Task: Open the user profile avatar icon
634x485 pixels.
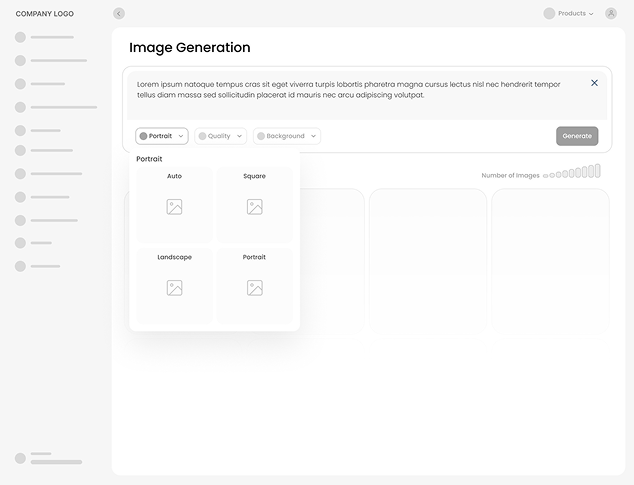Action: (611, 14)
